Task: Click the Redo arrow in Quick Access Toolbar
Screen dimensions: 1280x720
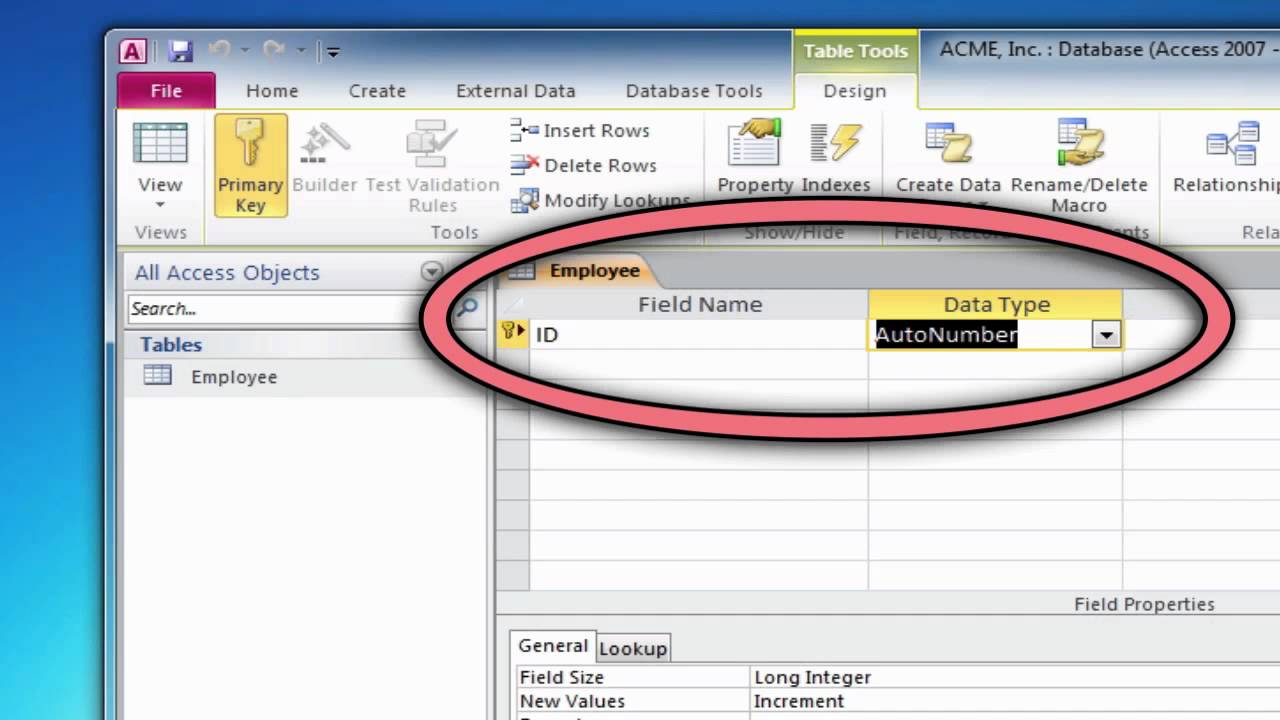Action: (274, 50)
